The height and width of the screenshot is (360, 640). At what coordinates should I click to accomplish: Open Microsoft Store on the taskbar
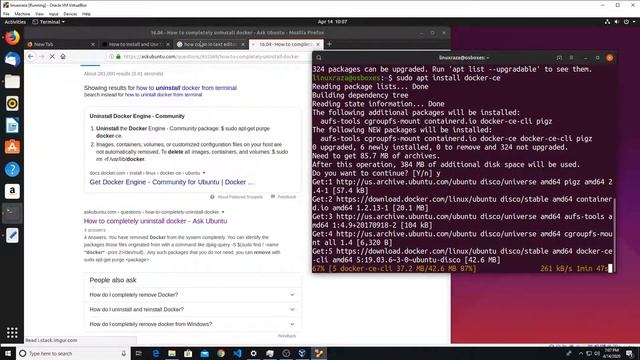point(188,353)
